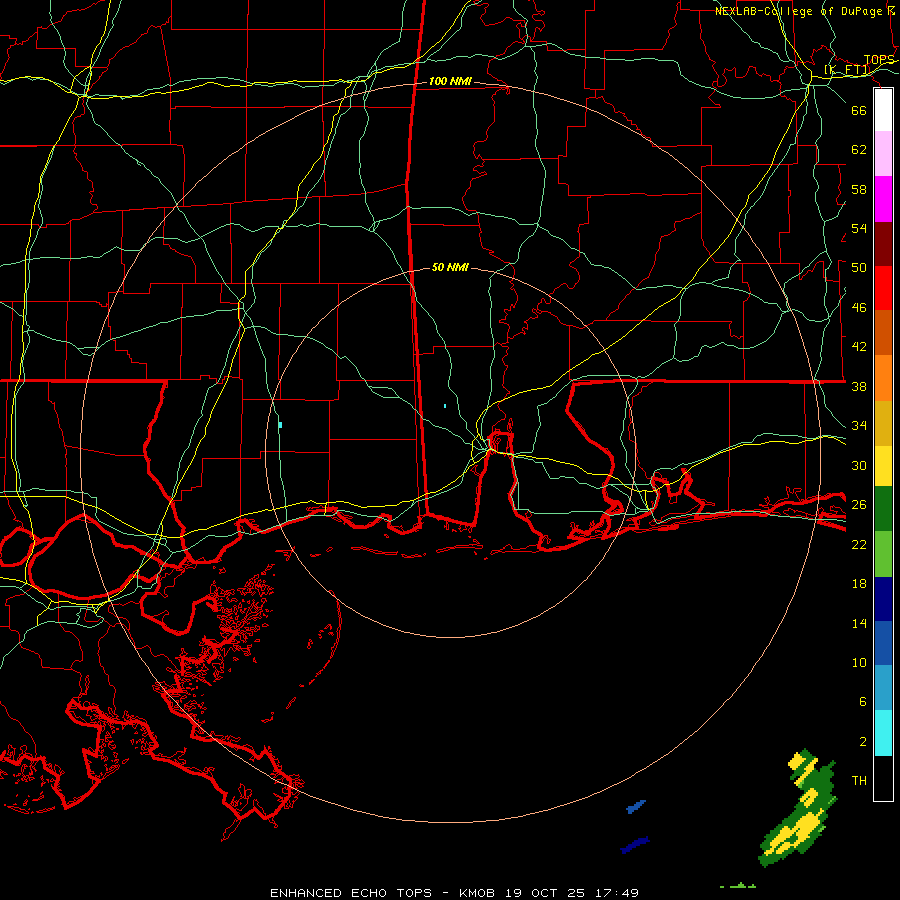Click the legend value 26
This screenshot has width=900, height=900.
859,505
